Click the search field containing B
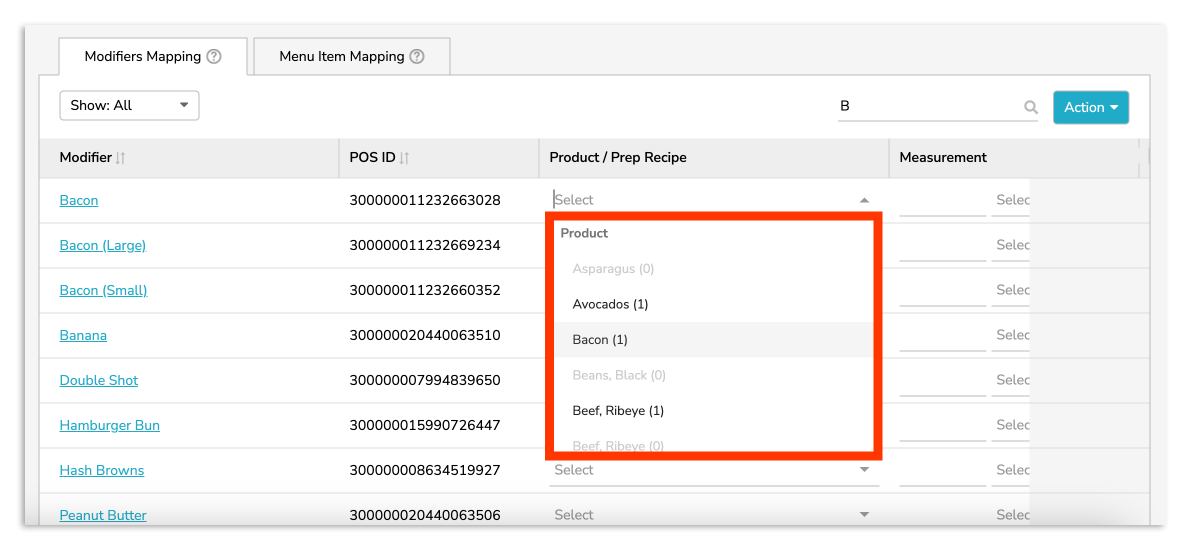Image resolution: width=1191 pixels, height=550 pixels. (x=925, y=107)
